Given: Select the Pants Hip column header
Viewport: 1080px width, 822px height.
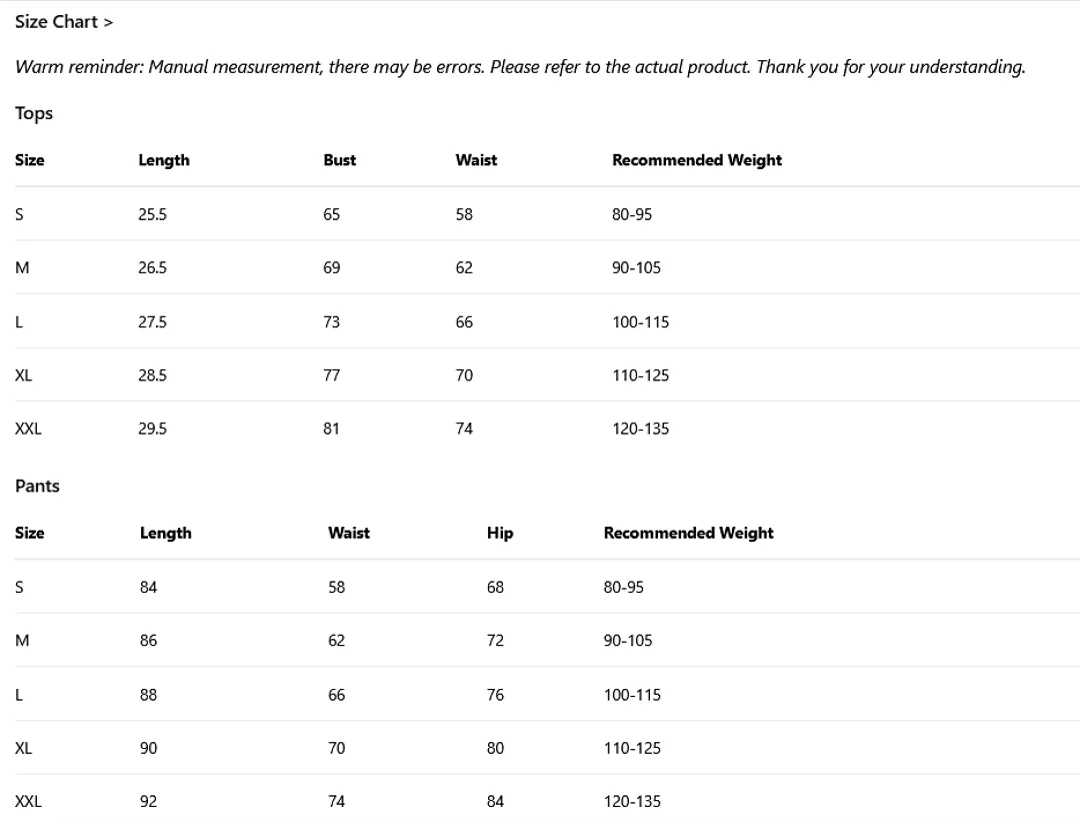Looking at the screenshot, I should [x=500, y=533].
